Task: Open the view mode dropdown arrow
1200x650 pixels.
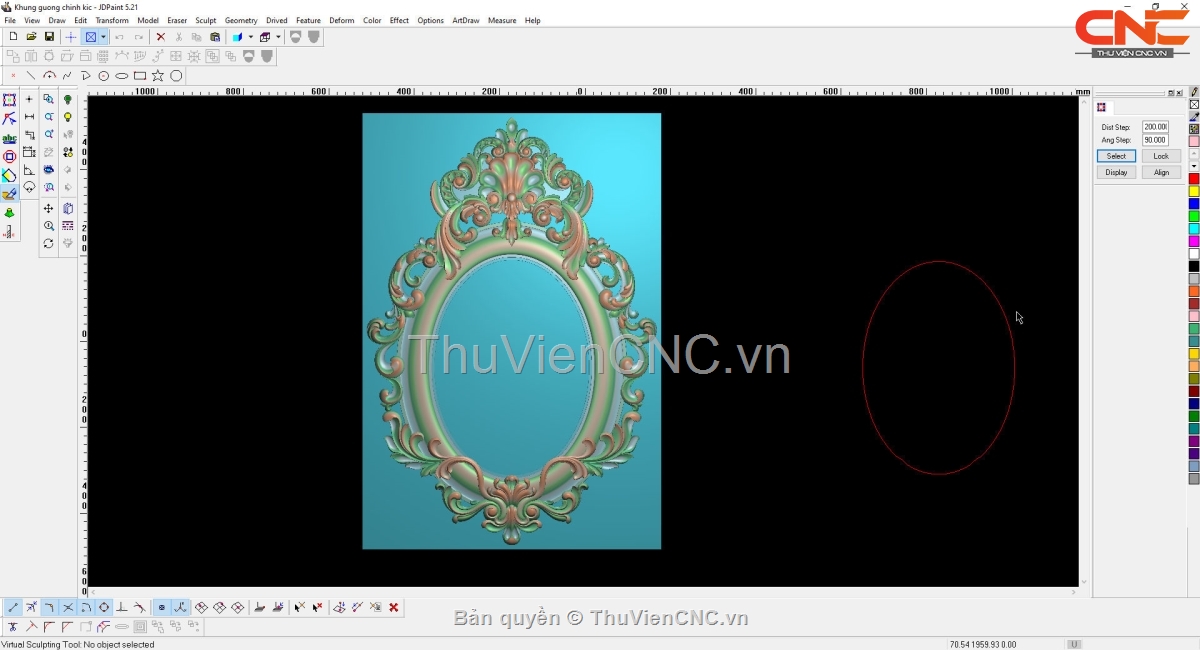Action: coord(103,37)
